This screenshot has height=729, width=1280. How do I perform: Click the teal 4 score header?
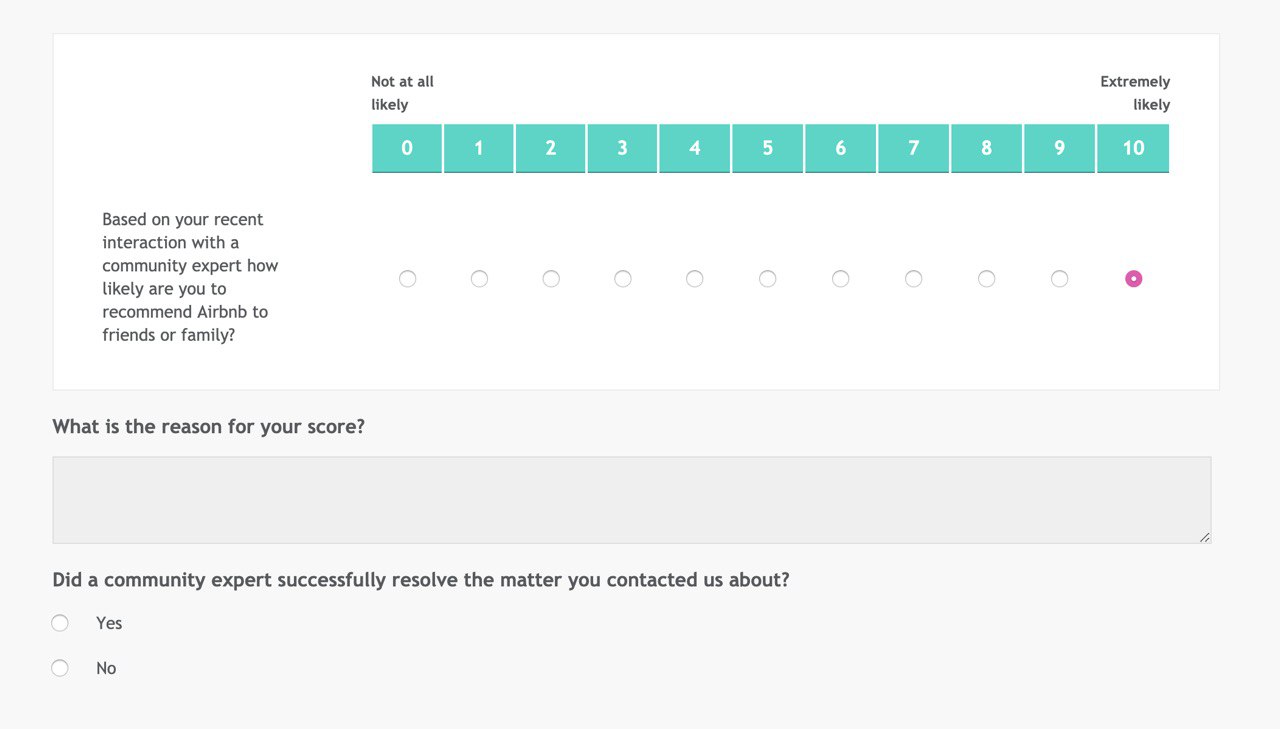tap(695, 148)
